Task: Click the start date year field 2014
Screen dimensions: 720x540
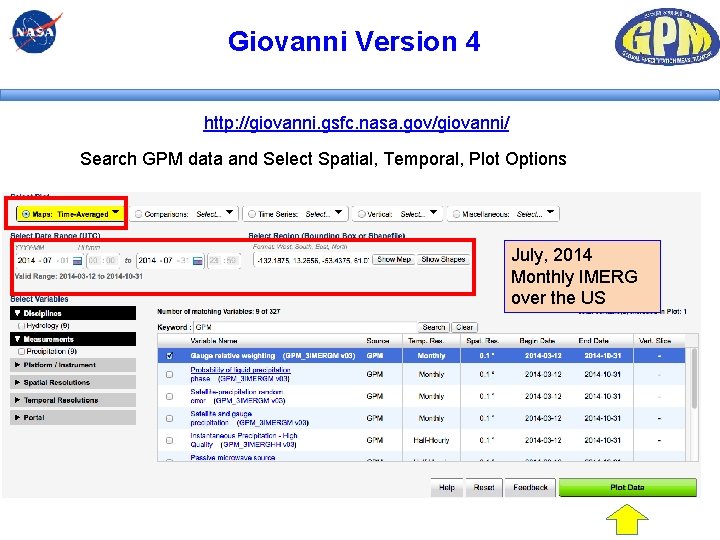Action: point(27,260)
